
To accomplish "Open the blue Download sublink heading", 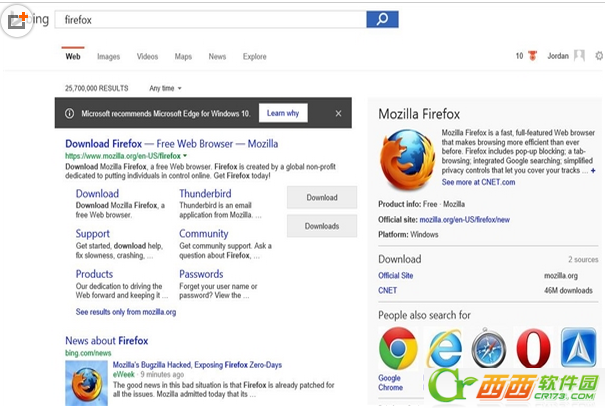I will (x=97, y=193).
